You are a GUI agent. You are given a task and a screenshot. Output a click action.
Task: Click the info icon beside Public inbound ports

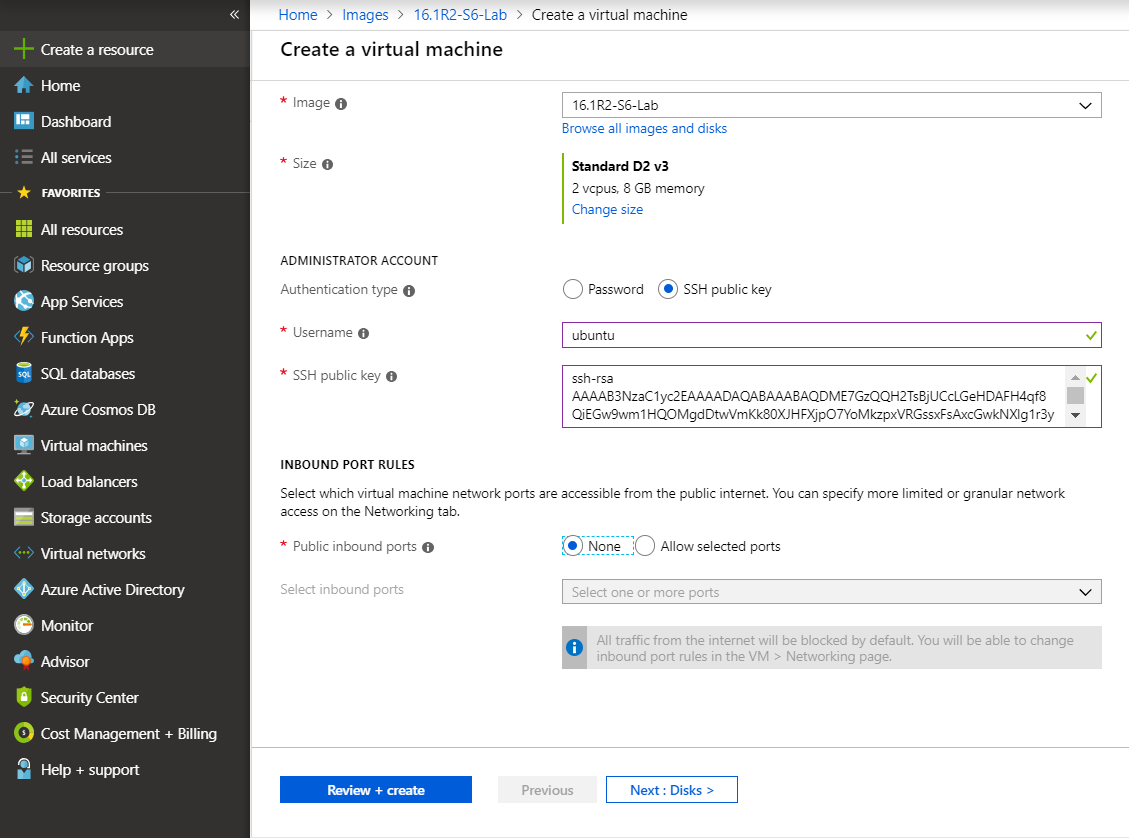click(428, 547)
